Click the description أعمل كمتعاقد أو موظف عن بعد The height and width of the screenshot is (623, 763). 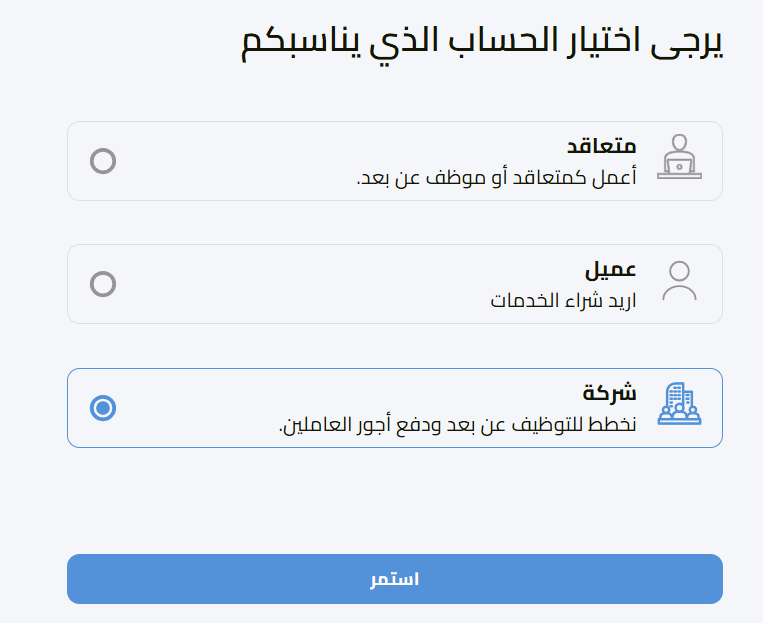(x=496, y=178)
